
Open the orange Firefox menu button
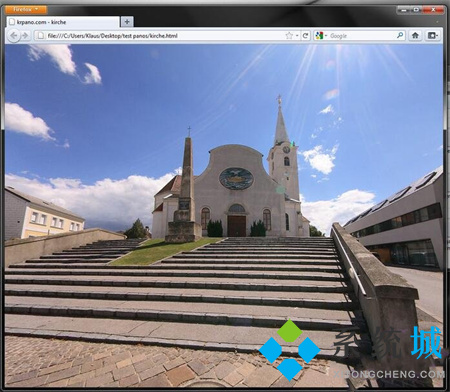(x=26, y=9)
